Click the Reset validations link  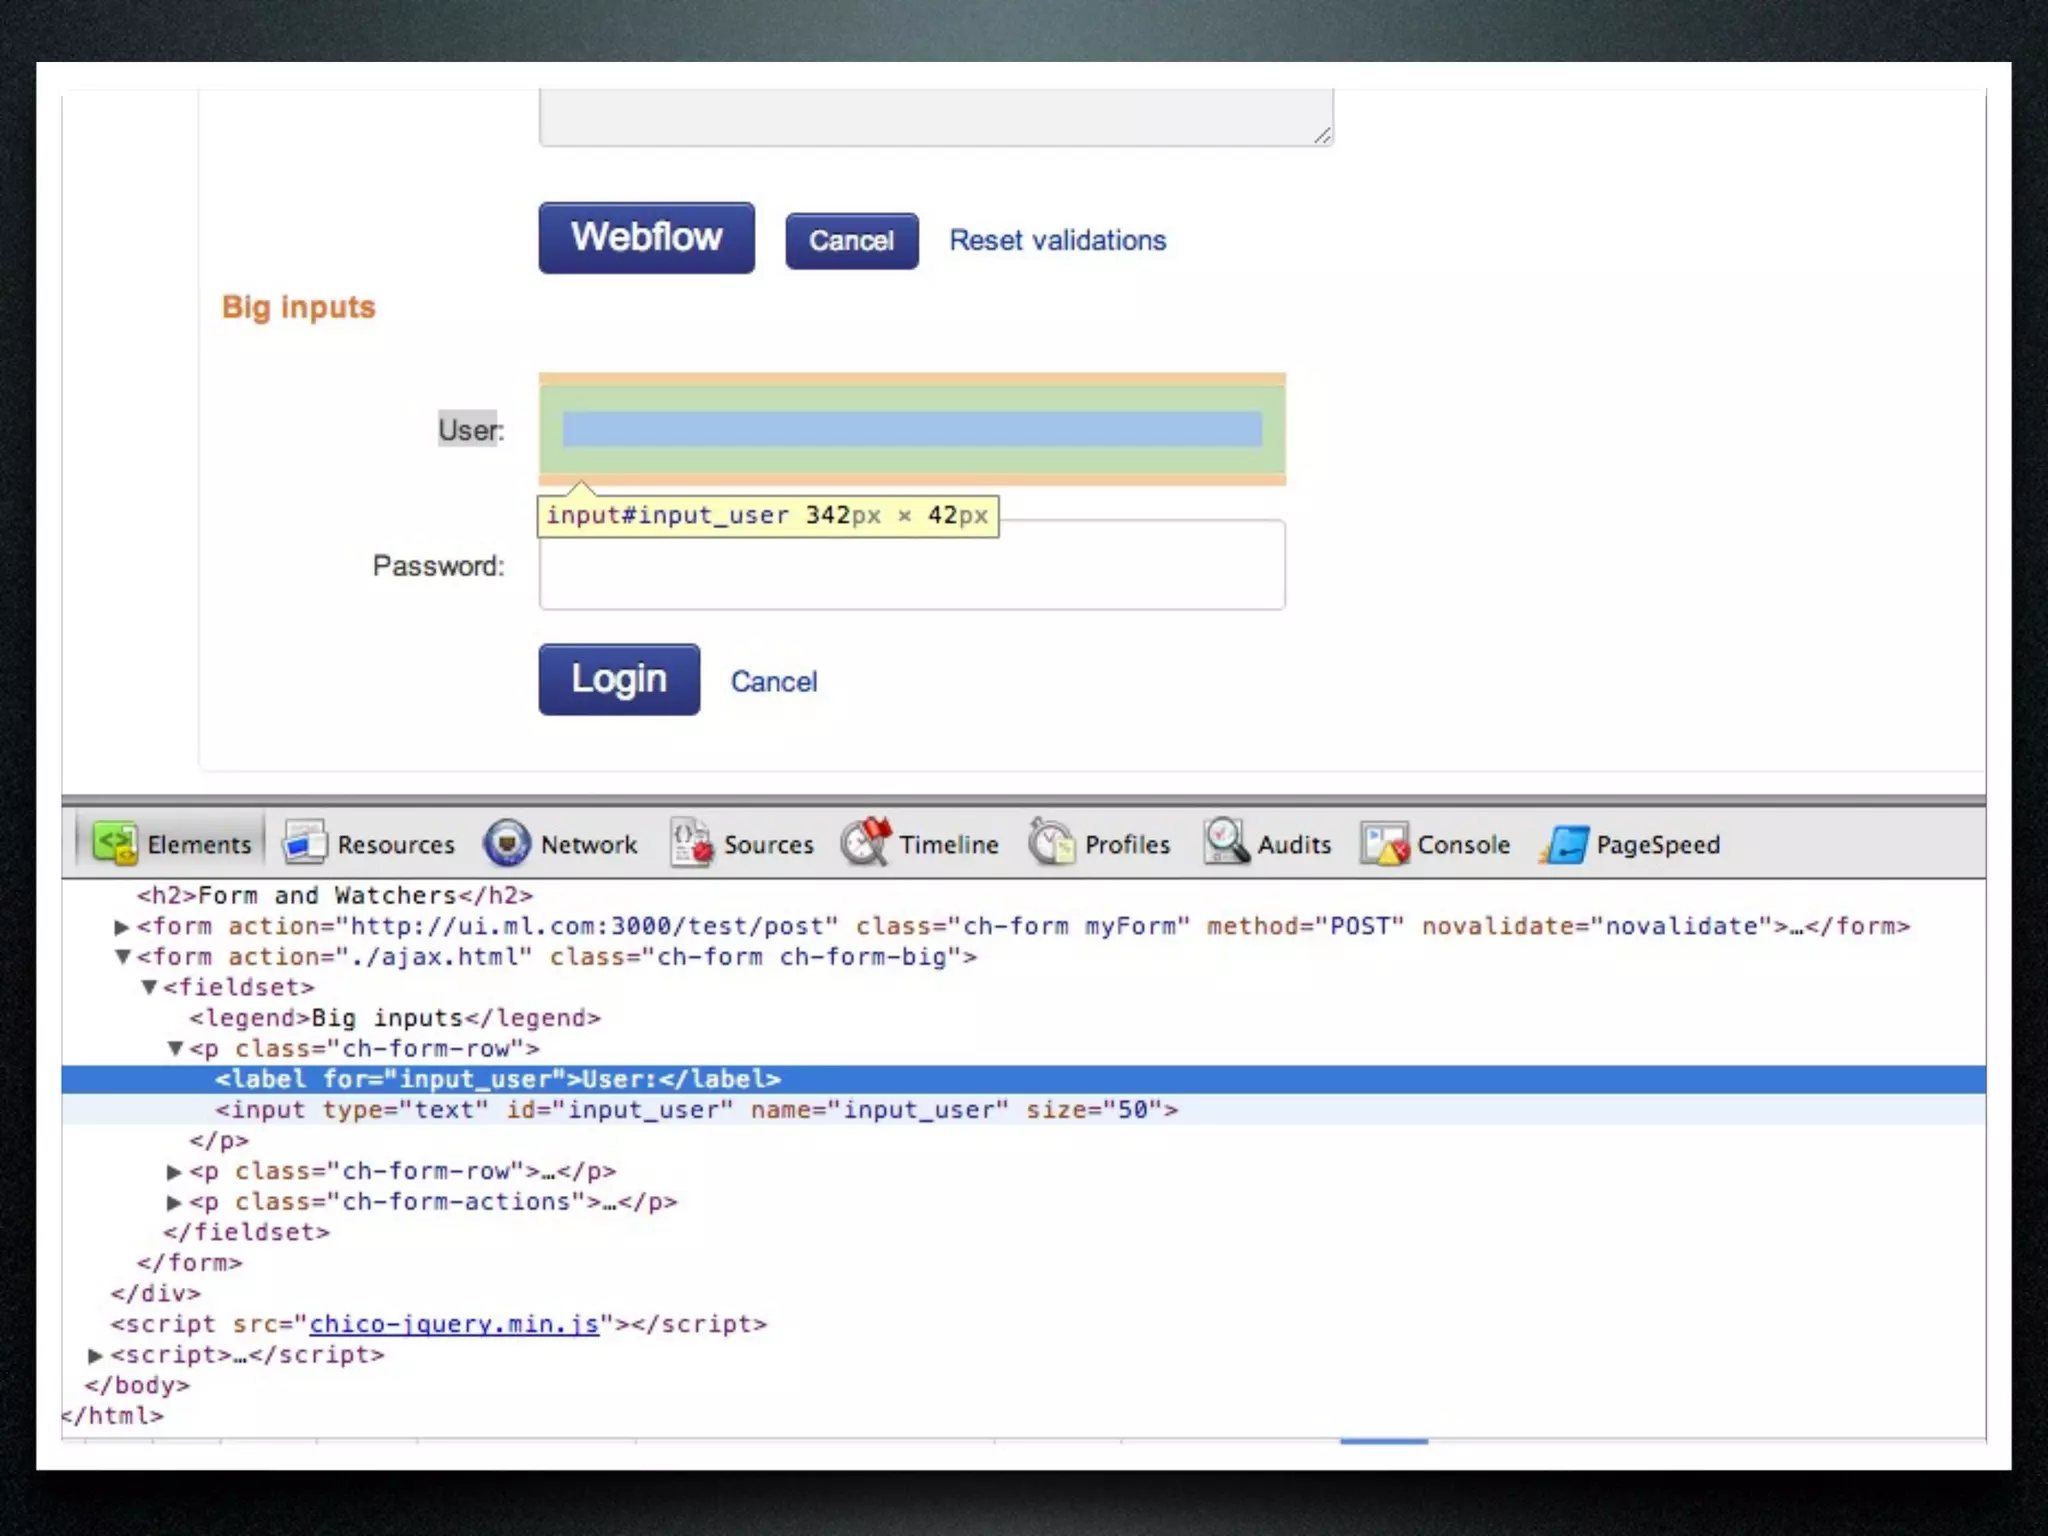coord(1057,240)
